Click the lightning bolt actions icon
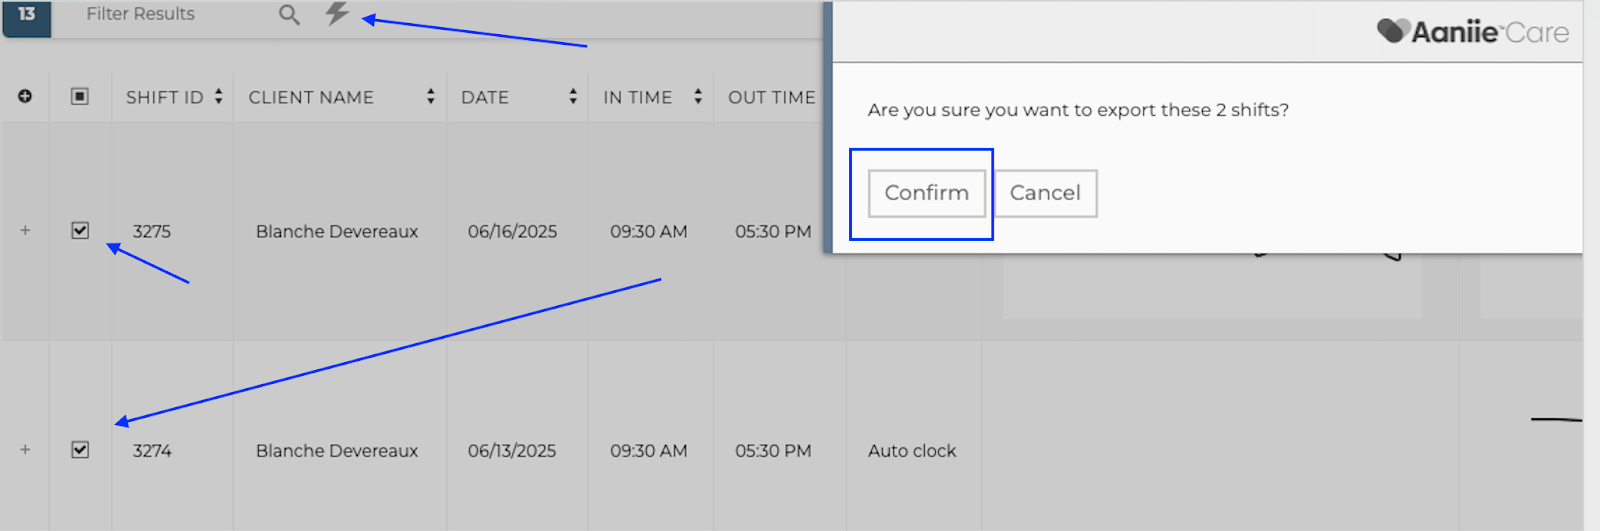 pos(337,14)
